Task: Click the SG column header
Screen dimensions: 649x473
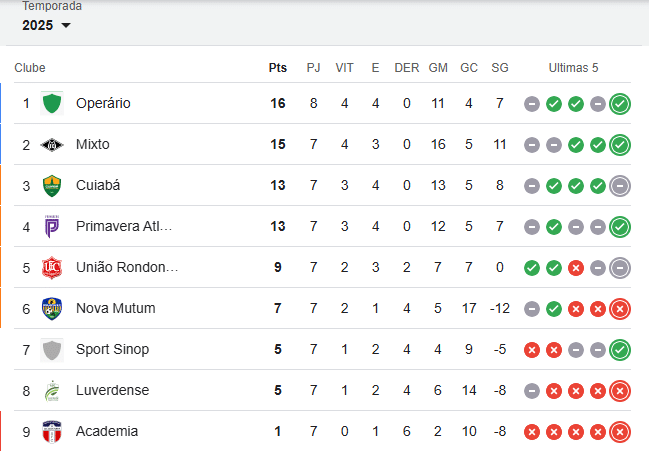Action: [500, 68]
